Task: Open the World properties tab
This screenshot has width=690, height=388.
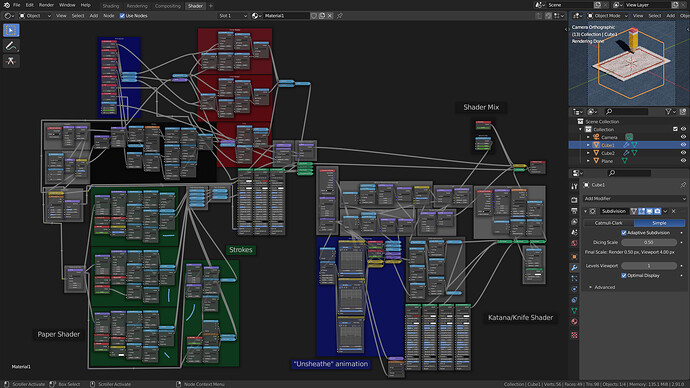Action: [574, 243]
